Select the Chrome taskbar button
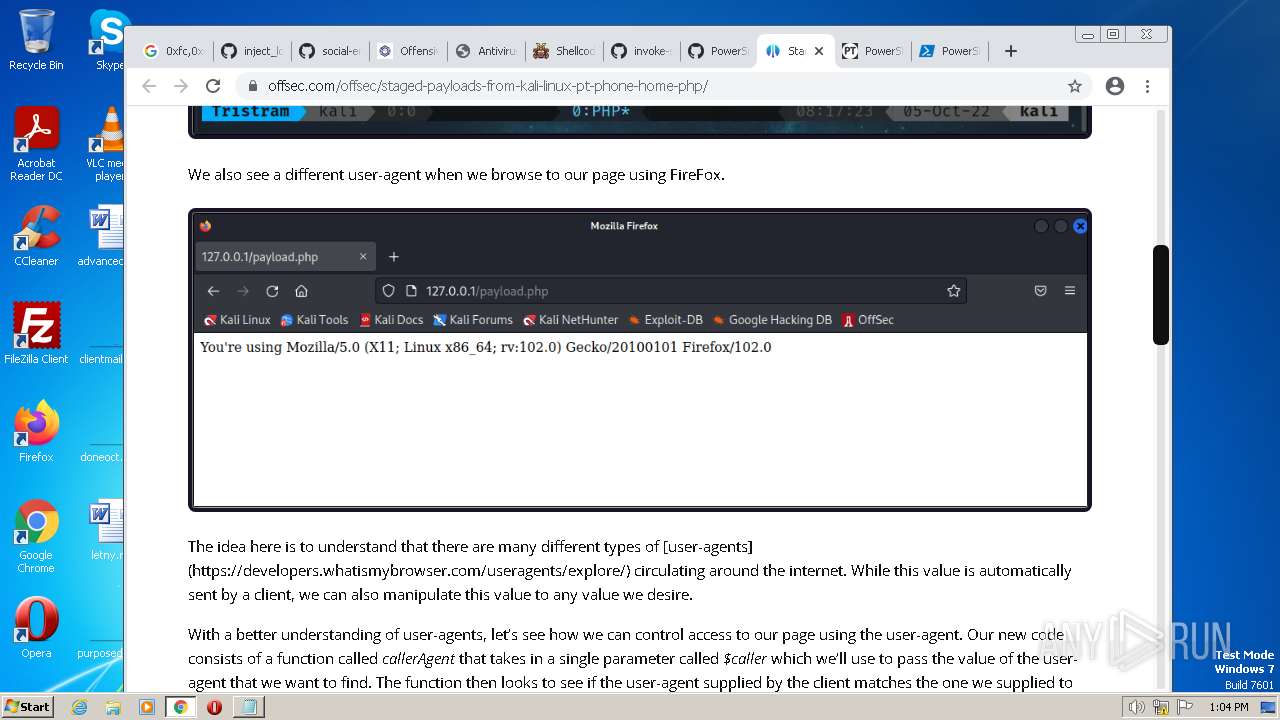Image resolution: width=1280 pixels, height=720 pixels. click(x=180, y=706)
